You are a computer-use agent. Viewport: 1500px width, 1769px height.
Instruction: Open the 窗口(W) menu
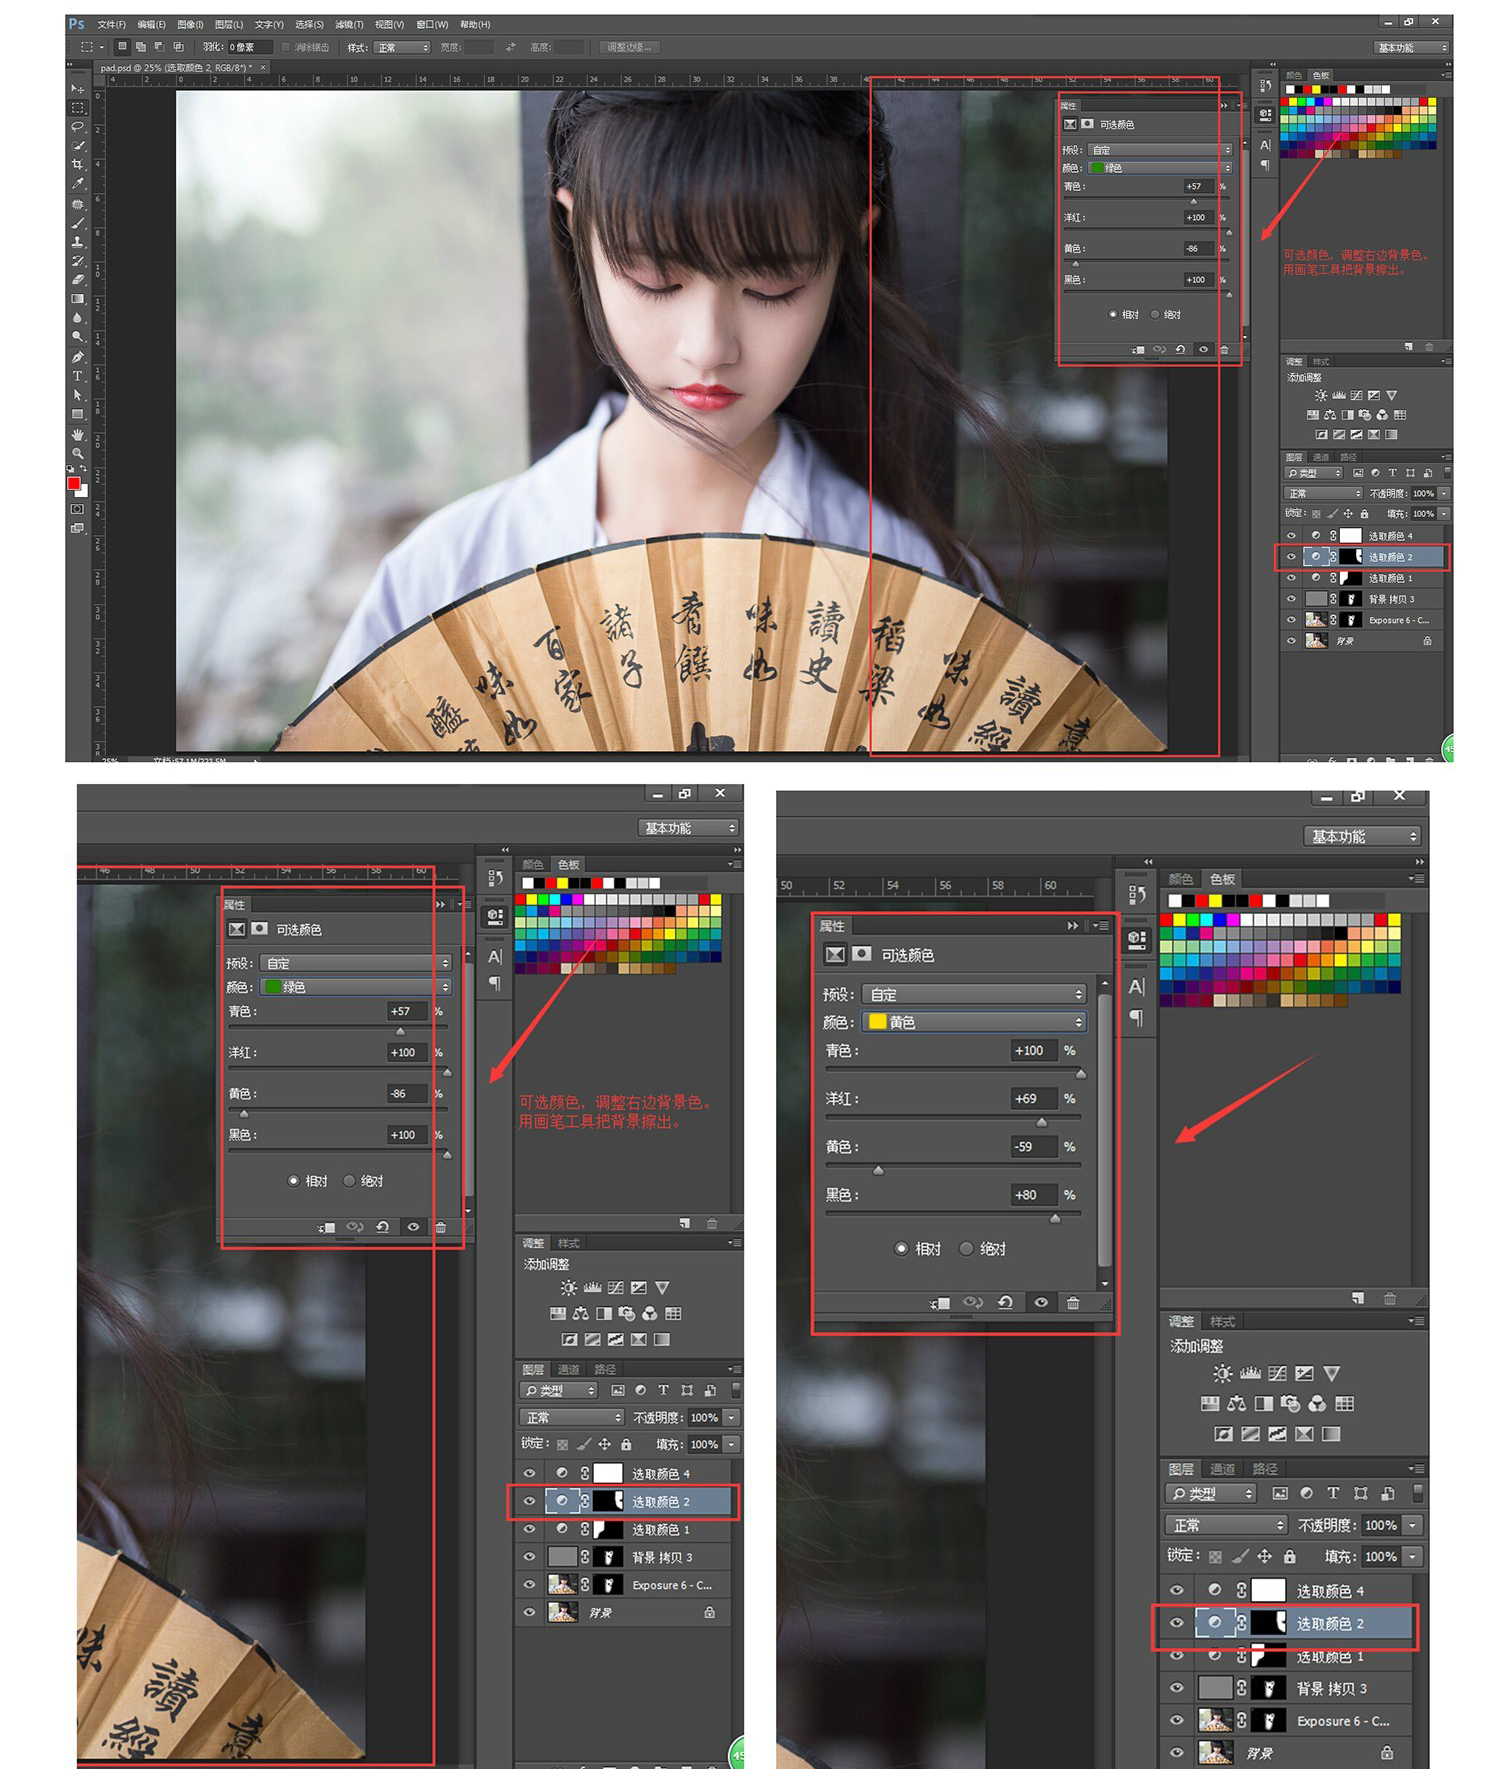pyautogui.click(x=432, y=24)
